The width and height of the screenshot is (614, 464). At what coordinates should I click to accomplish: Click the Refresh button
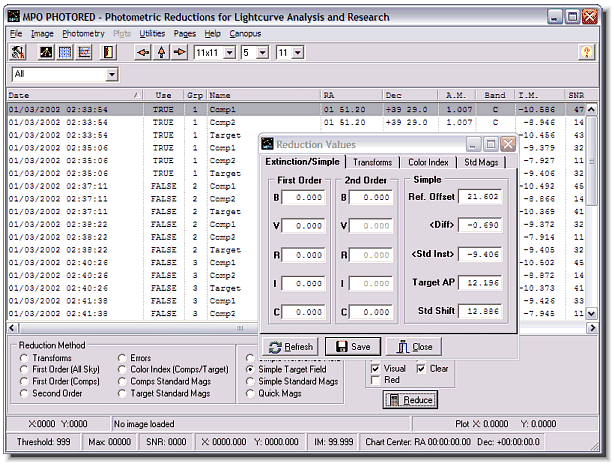point(291,347)
